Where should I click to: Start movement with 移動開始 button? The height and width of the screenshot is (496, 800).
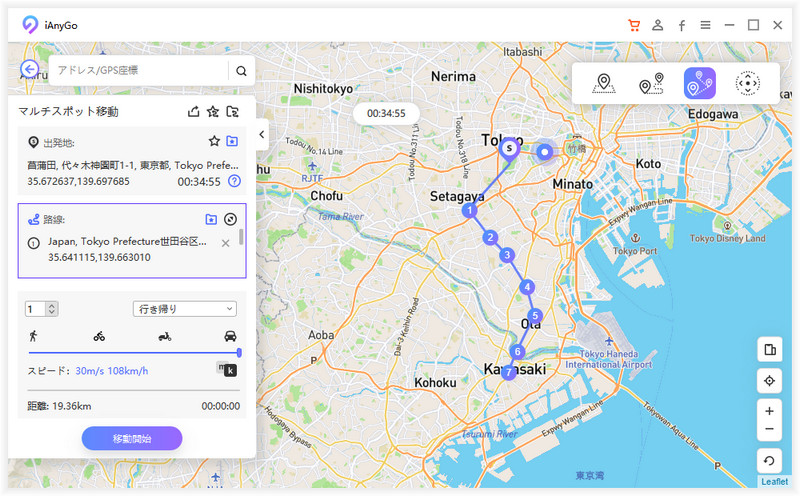tap(132, 438)
